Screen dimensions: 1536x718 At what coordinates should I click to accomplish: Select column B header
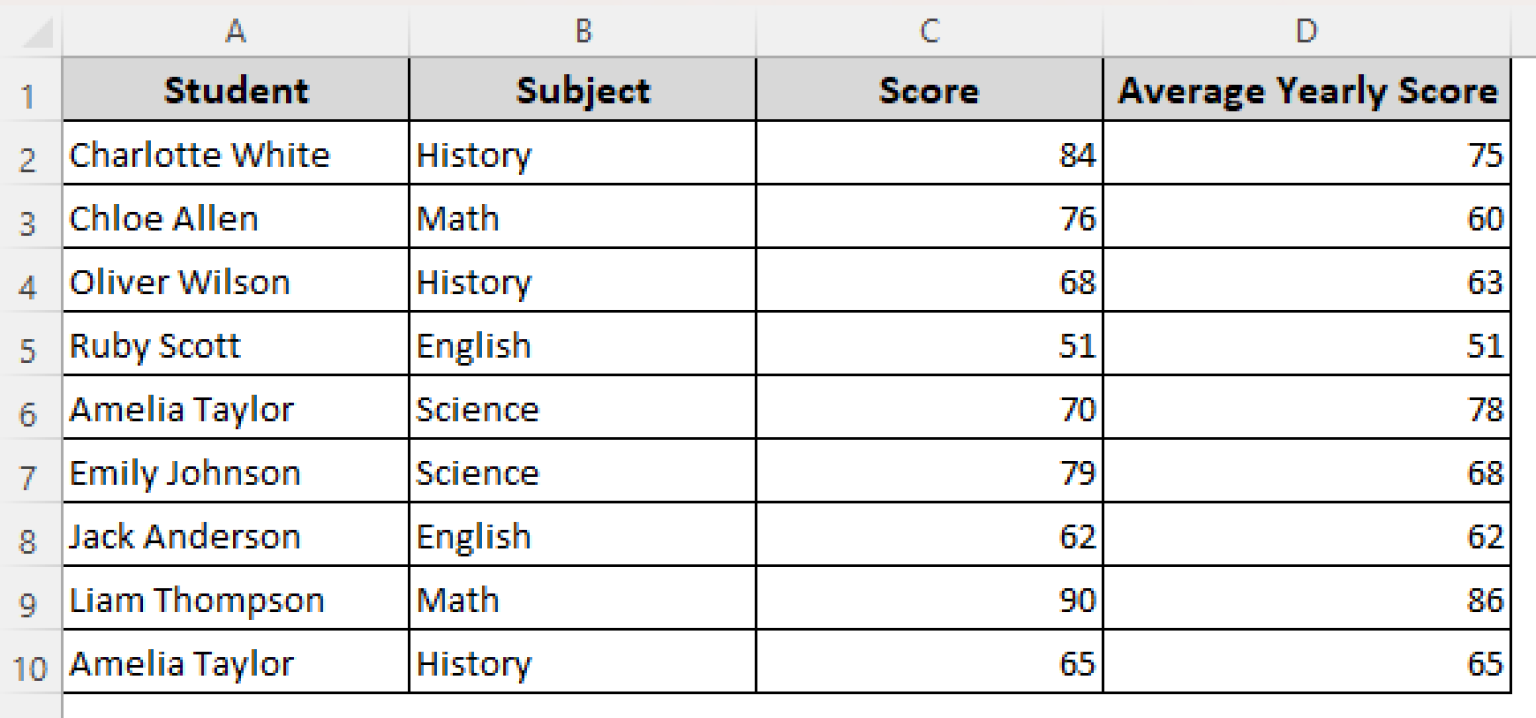(x=583, y=32)
